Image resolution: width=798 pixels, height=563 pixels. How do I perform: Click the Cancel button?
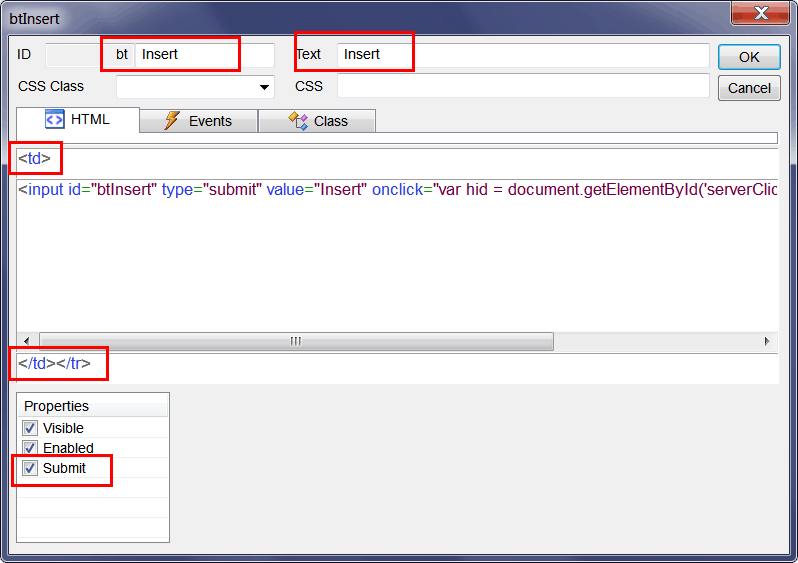[749, 88]
